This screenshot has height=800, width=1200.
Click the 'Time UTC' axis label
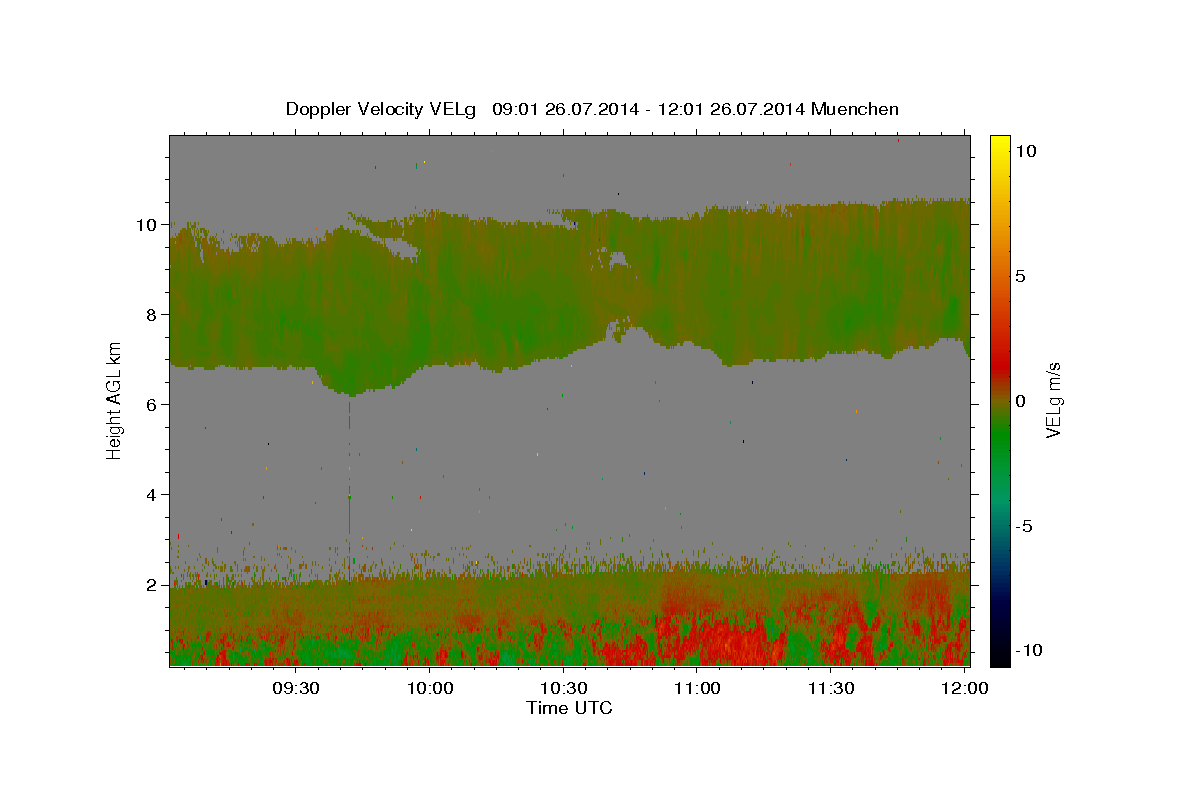tap(569, 708)
